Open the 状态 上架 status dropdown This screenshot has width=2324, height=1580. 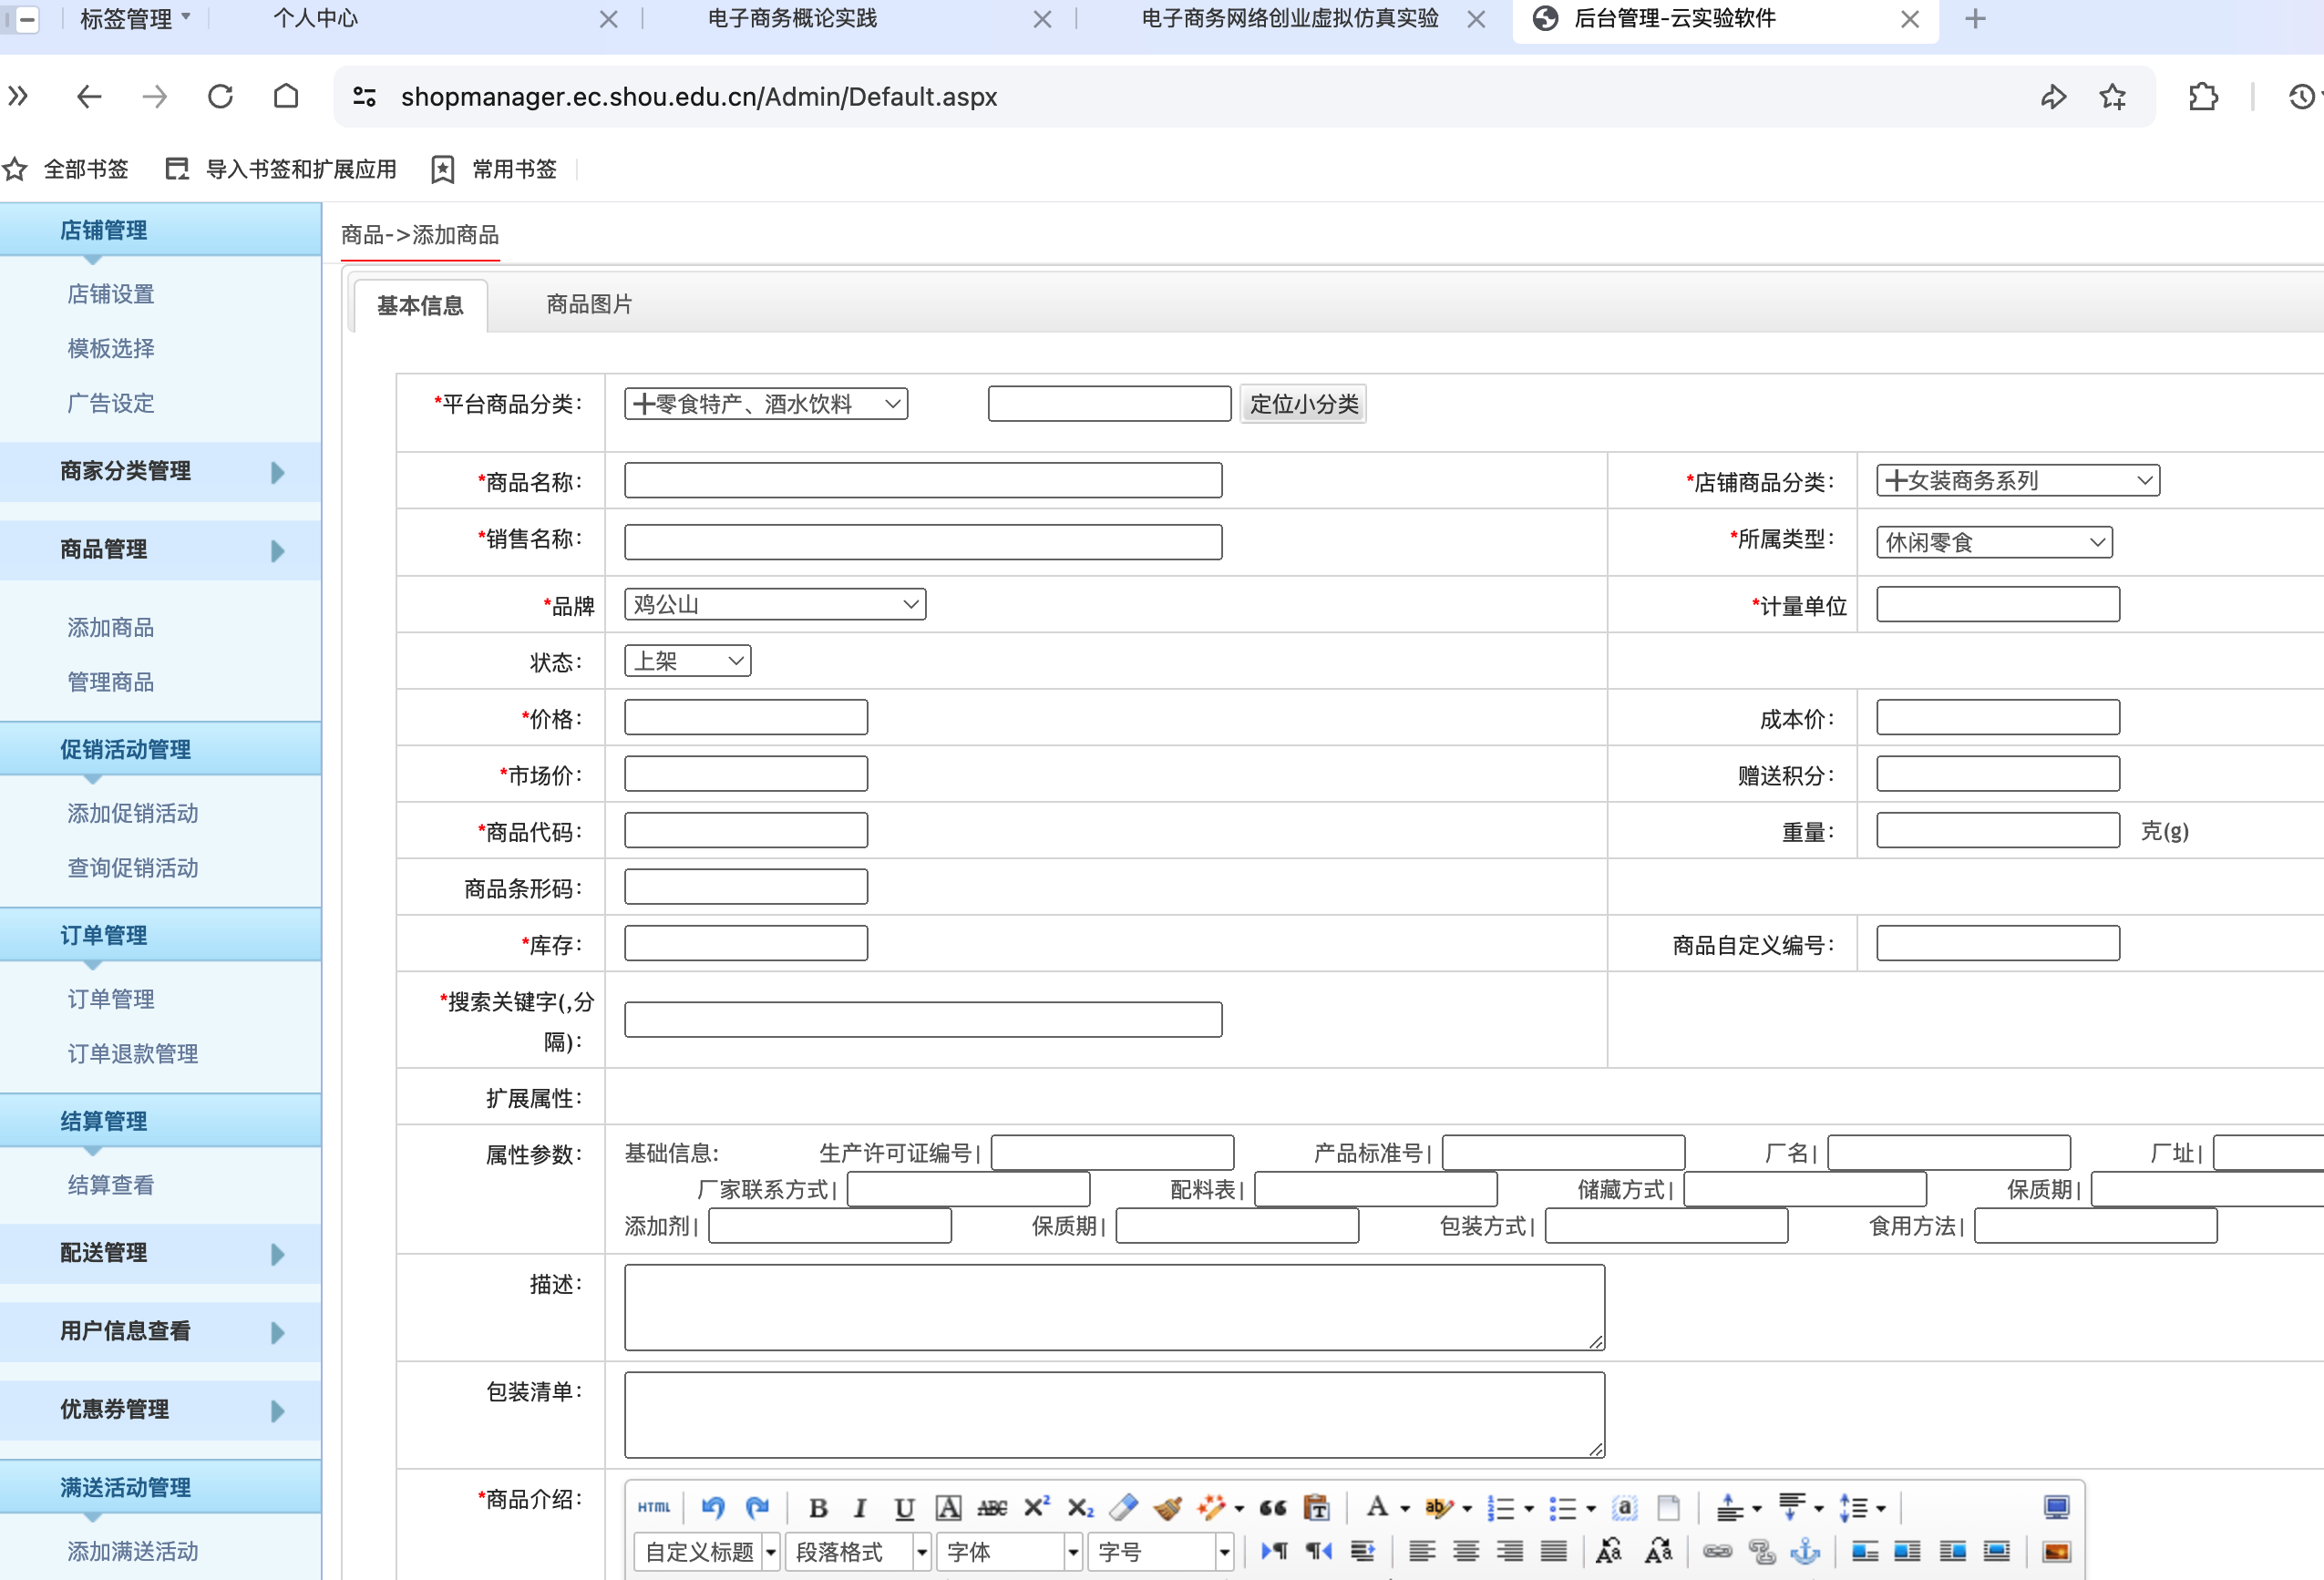[687, 661]
